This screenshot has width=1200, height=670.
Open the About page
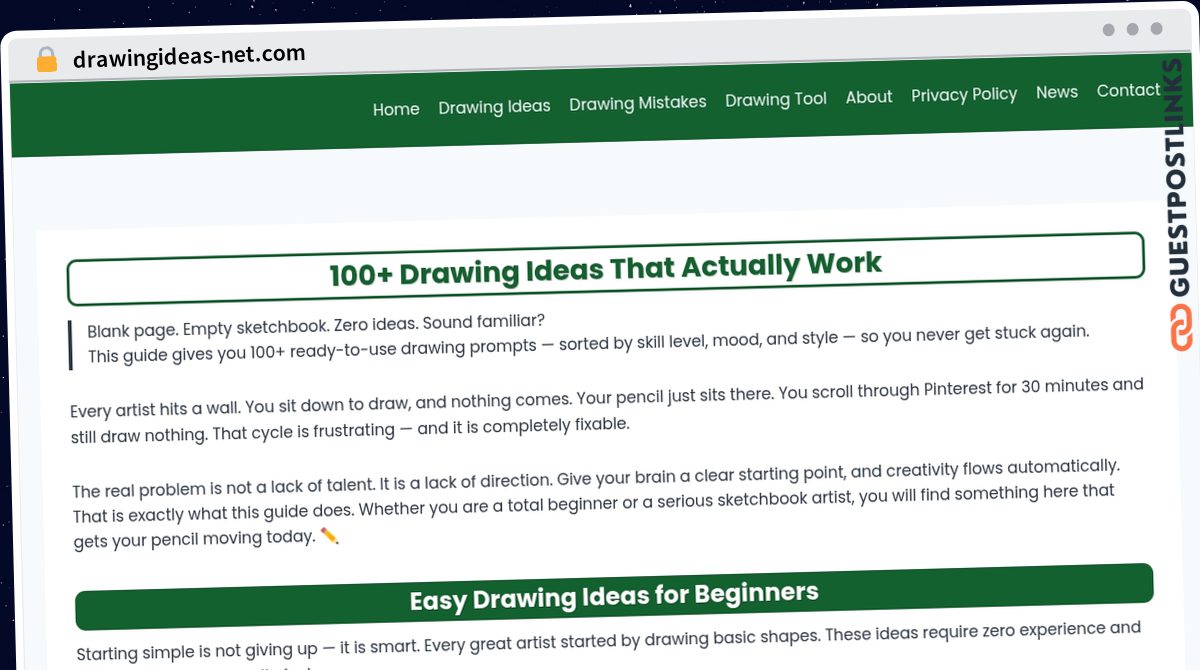869,97
